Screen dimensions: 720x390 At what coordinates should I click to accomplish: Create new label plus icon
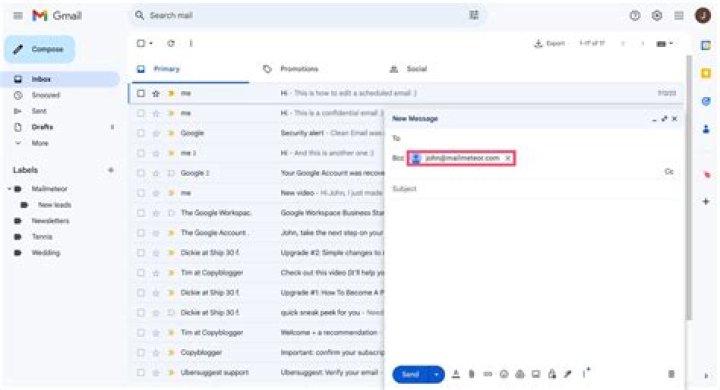pyautogui.click(x=111, y=170)
